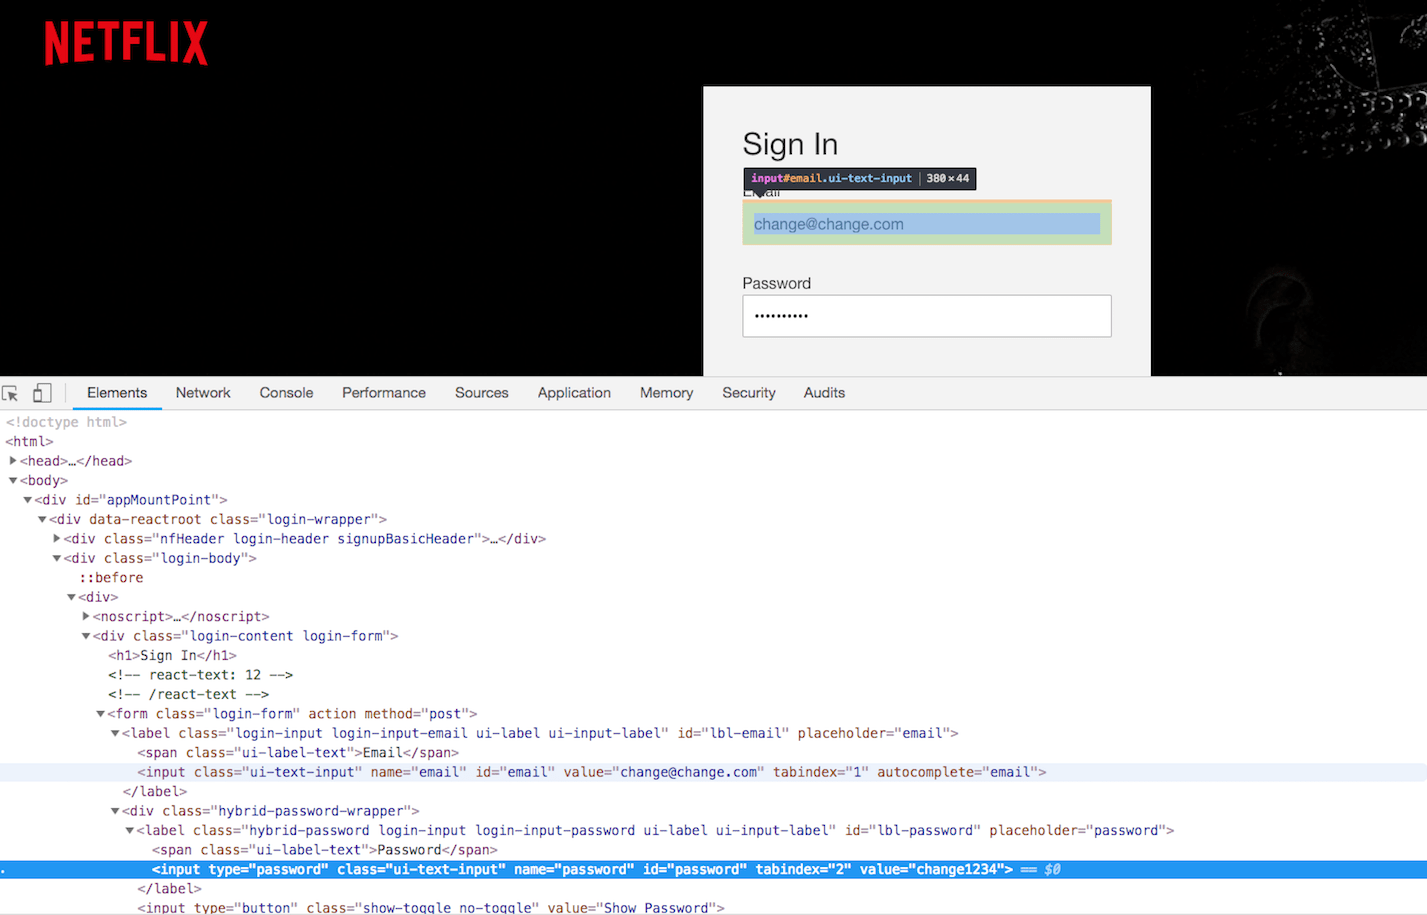Toggle the device toolbar icon
The image size is (1427, 915).
click(42, 393)
